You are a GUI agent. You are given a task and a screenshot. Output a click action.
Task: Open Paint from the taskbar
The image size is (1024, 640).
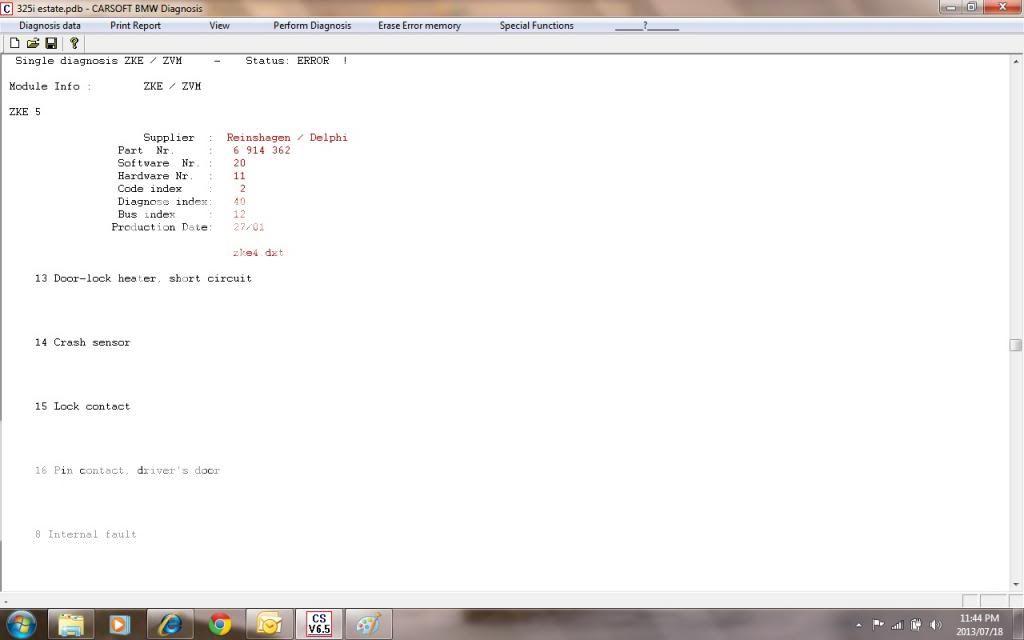point(368,624)
